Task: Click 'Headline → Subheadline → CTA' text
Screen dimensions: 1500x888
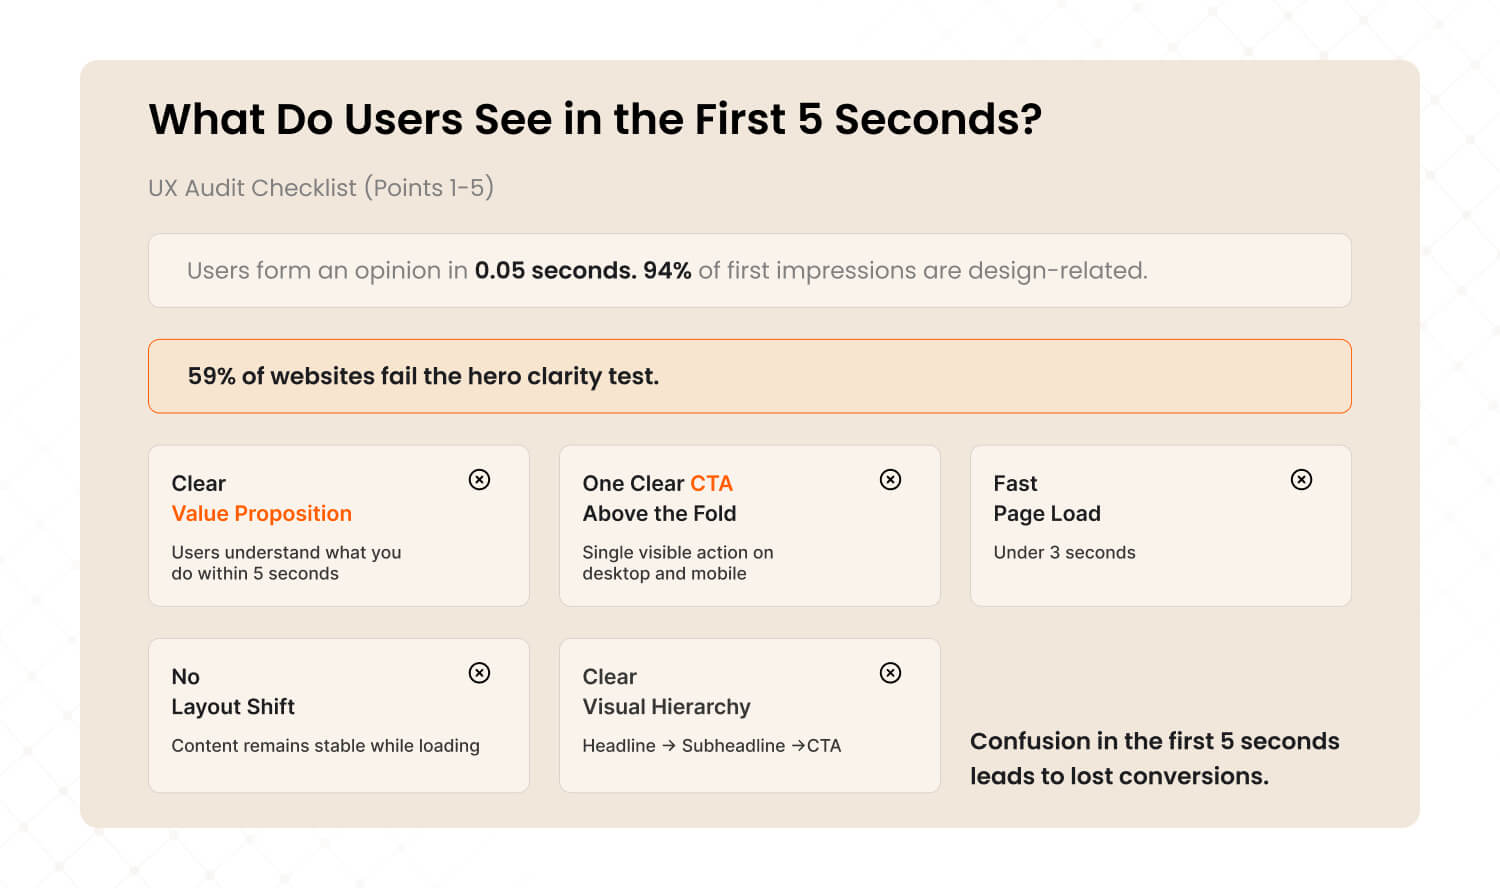Action: click(711, 746)
